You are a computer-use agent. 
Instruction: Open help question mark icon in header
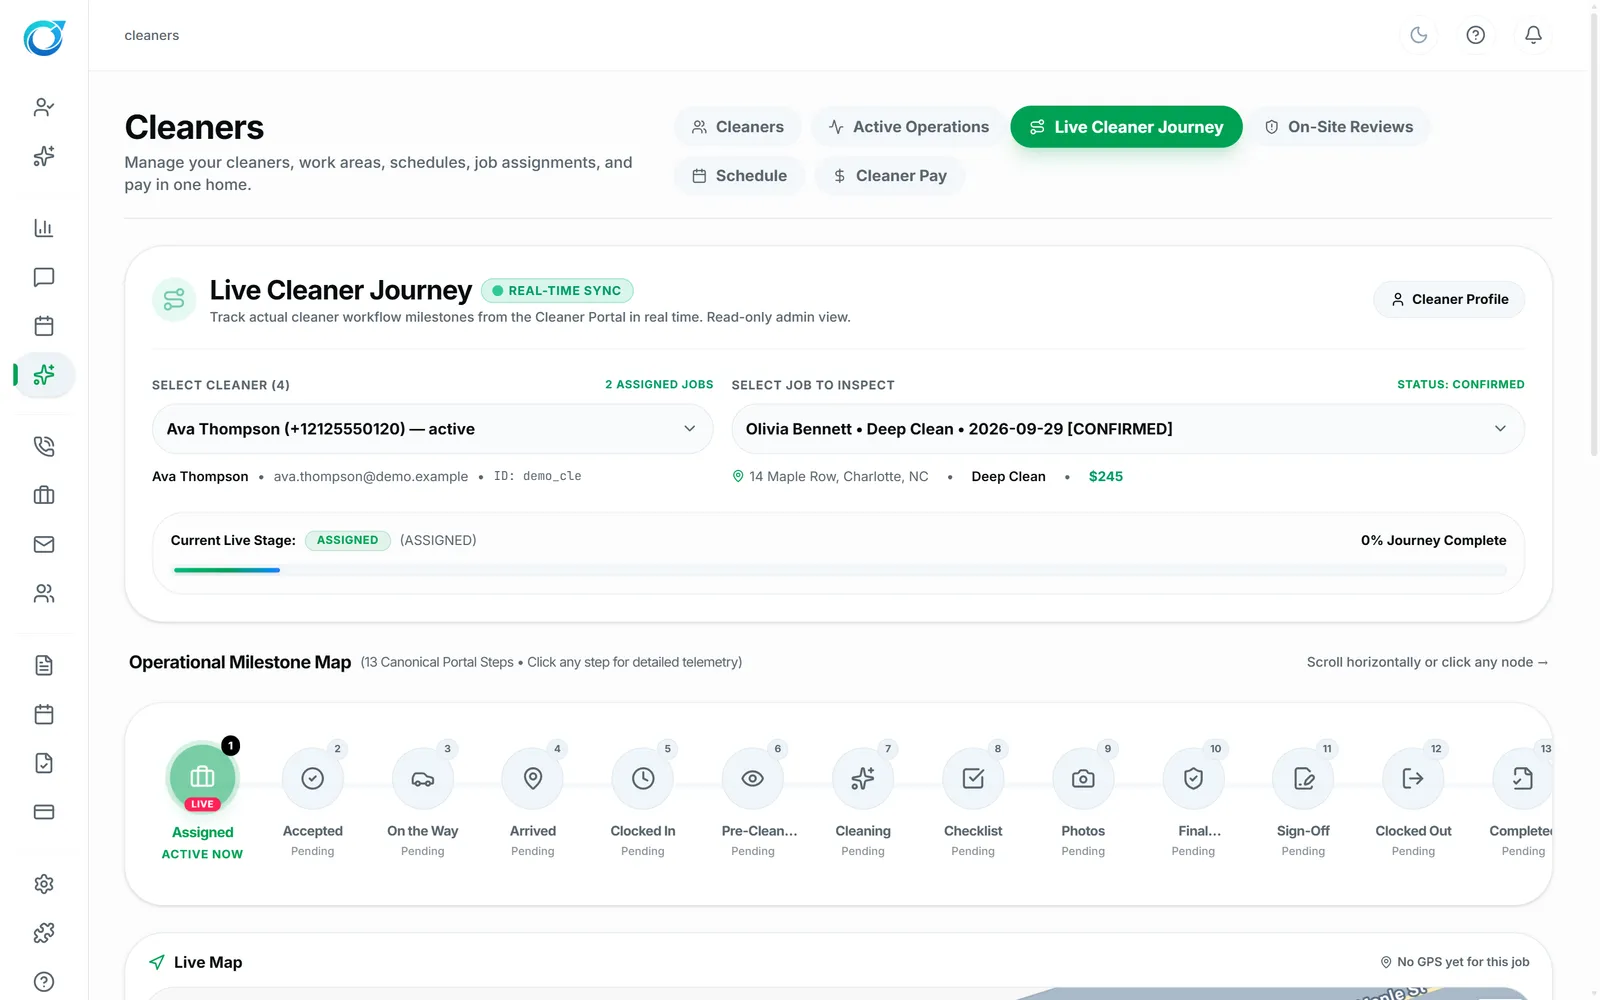click(1475, 35)
